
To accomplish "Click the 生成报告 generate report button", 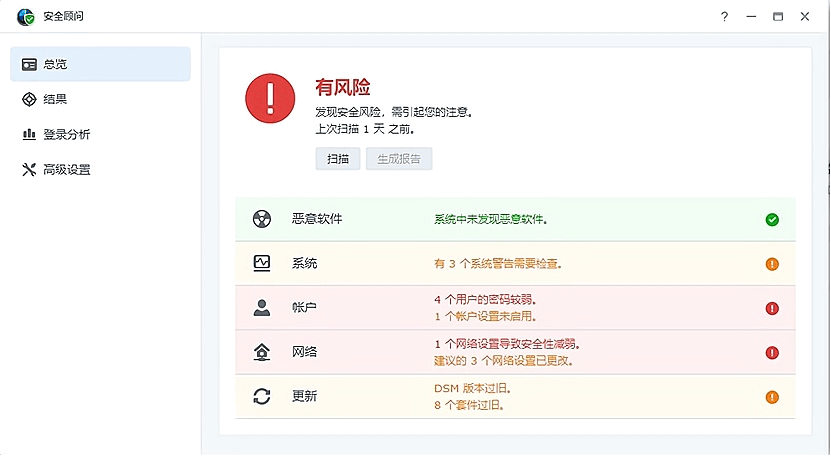I will [x=399, y=158].
